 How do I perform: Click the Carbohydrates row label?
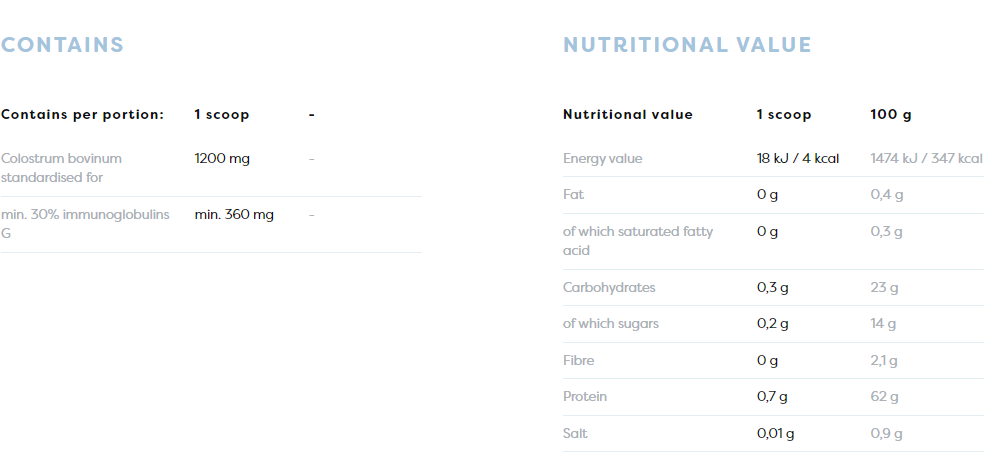tap(609, 288)
